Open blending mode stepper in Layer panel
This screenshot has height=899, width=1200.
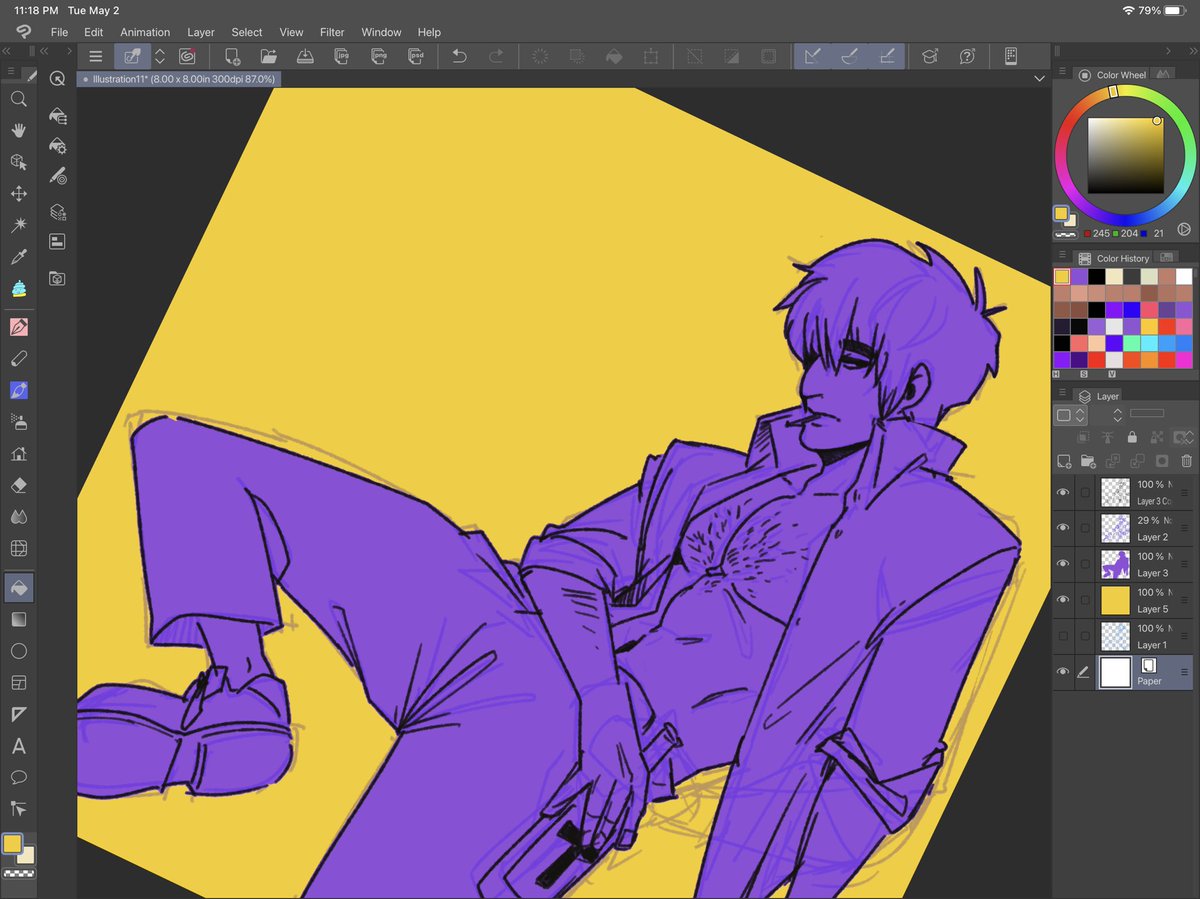1117,415
